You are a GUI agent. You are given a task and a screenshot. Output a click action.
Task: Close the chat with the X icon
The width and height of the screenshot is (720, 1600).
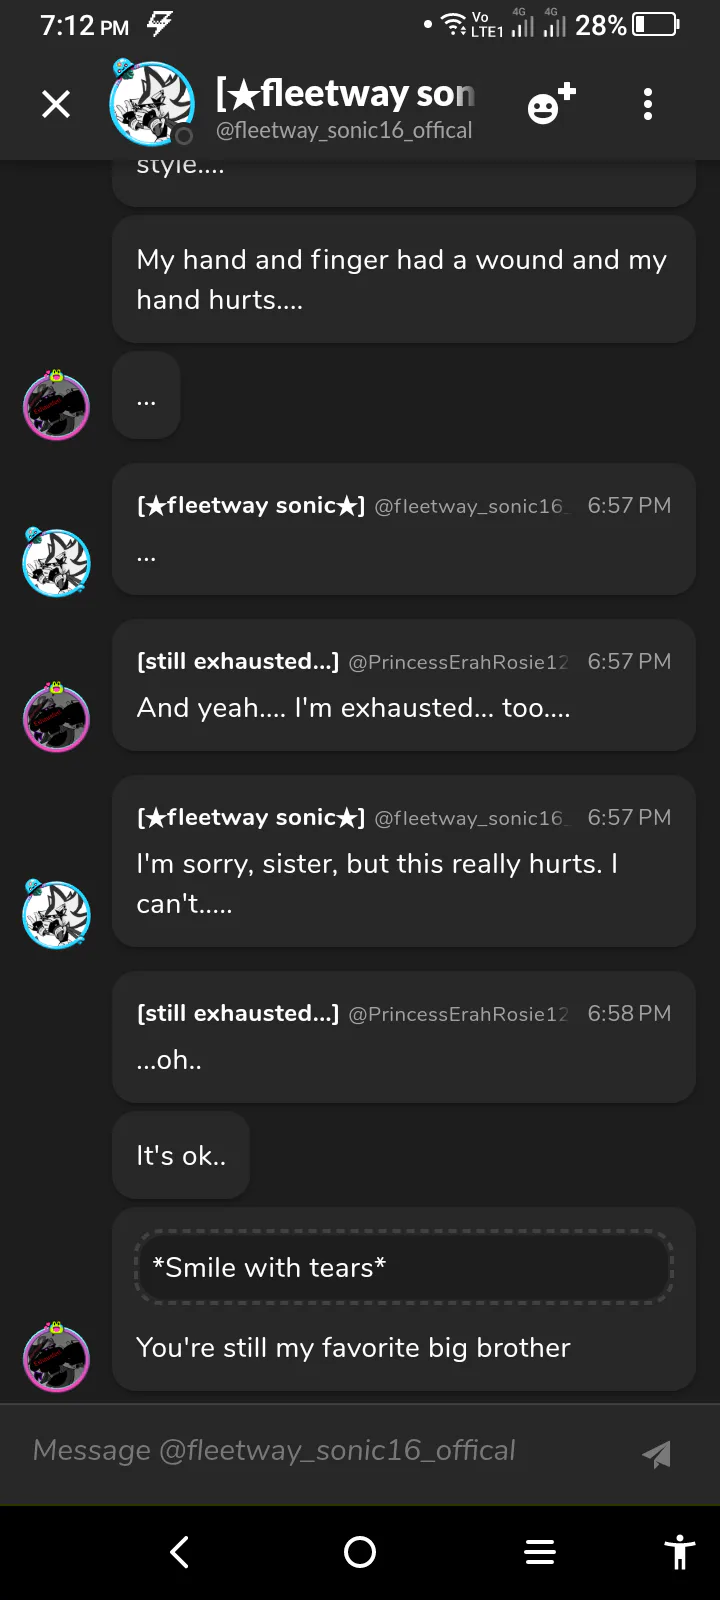(x=56, y=104)
